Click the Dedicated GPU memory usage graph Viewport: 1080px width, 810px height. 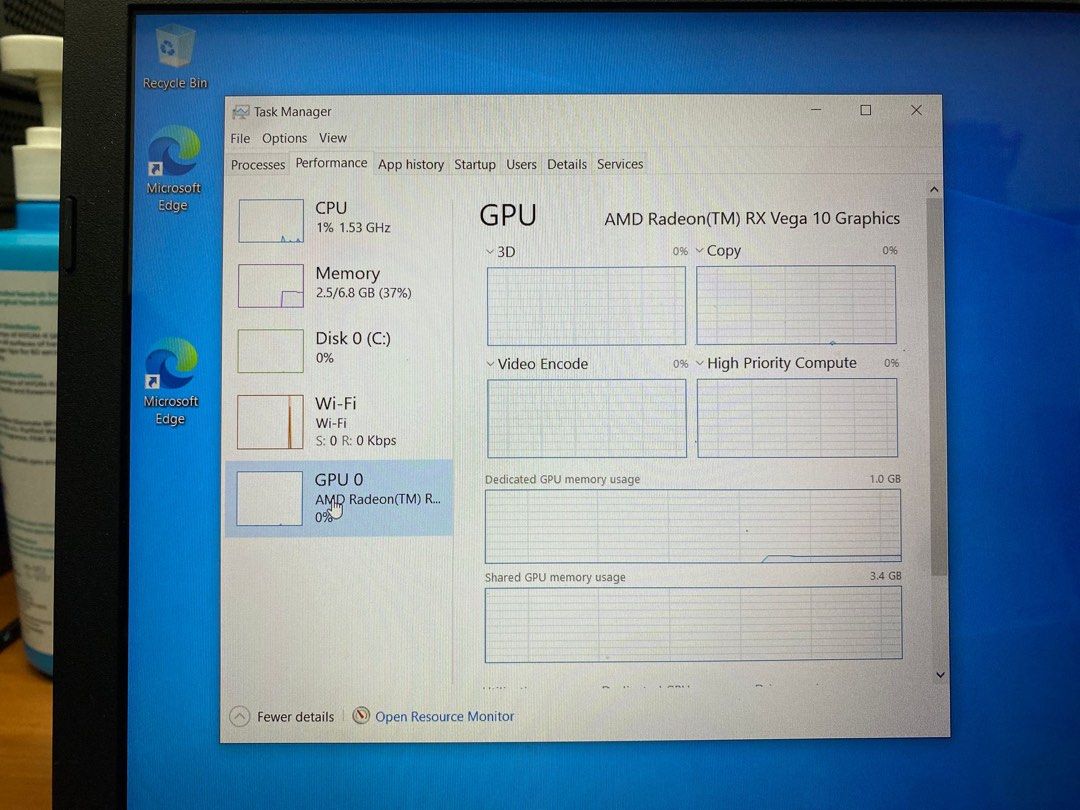[693, 525]
